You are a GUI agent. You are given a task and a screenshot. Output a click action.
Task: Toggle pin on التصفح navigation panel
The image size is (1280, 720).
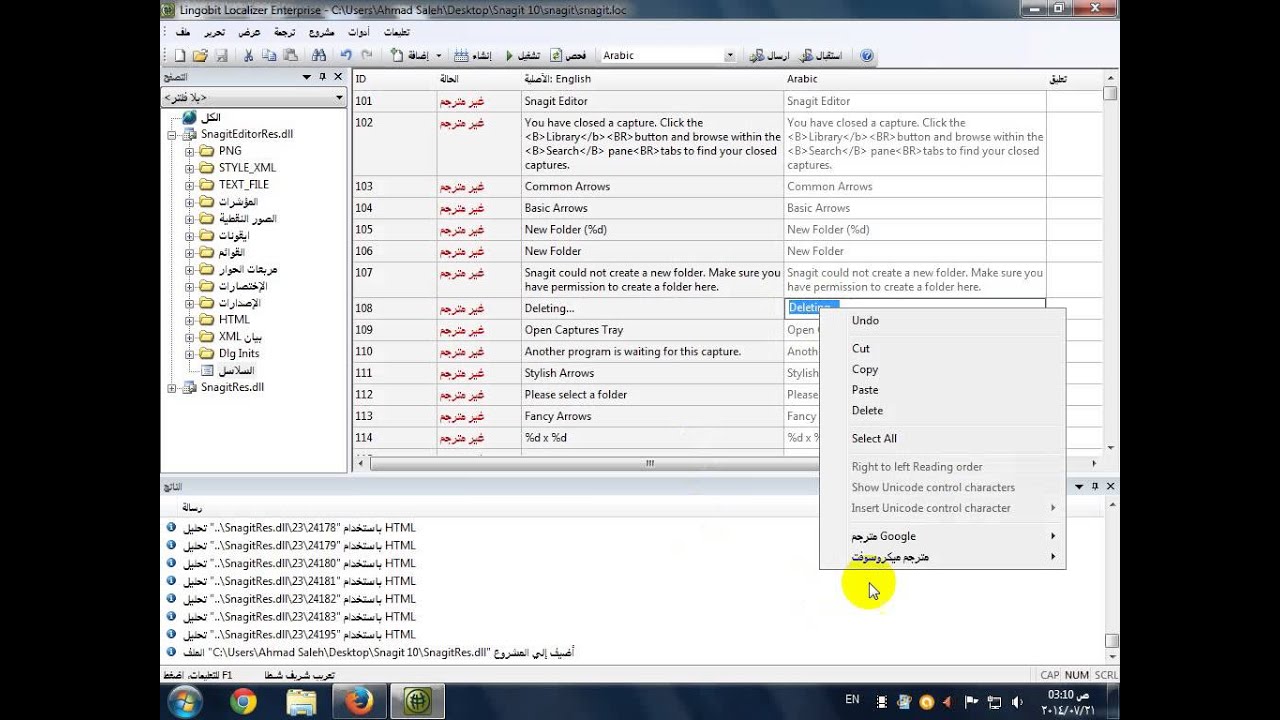322,77
